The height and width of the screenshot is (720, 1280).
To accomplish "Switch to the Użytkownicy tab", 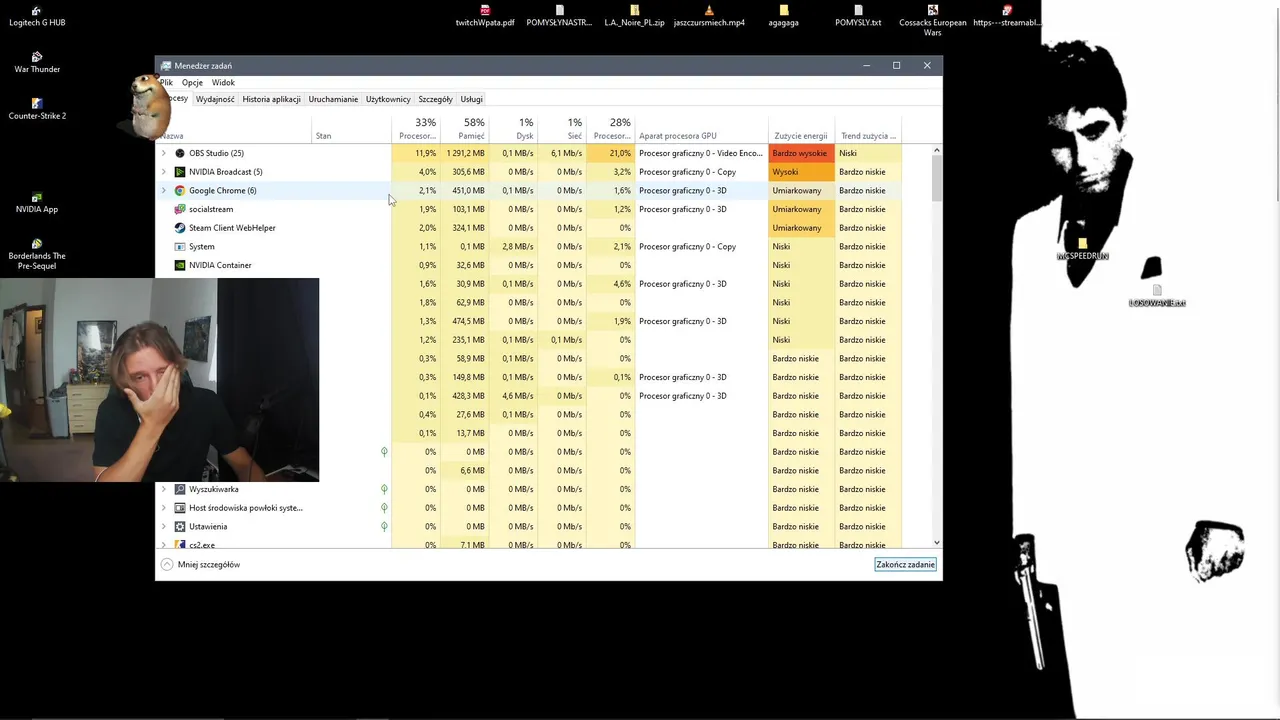I will (388, 99).
